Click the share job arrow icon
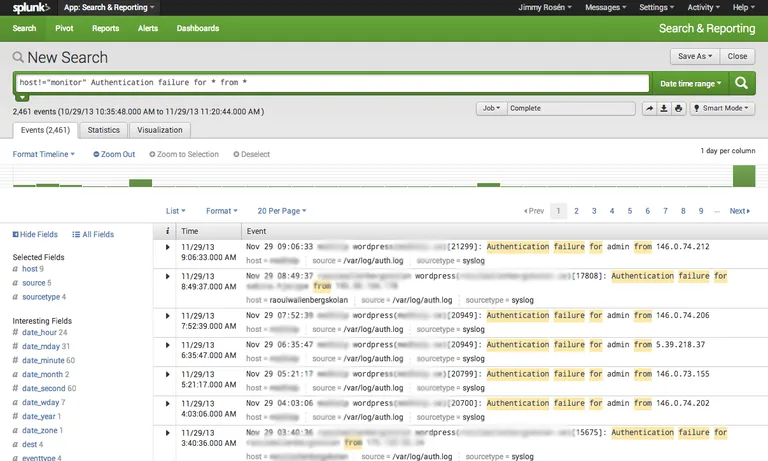Image resolution: width=768 pixels, height=461 pixels. [x=649, y=108]
